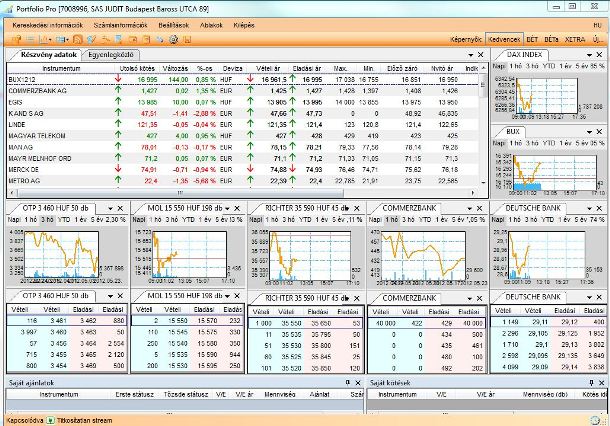Viewport: 610px width, 426px height.
Task: Click the green connection status icon
Action: pyautogui.click(x=50, y=420)
